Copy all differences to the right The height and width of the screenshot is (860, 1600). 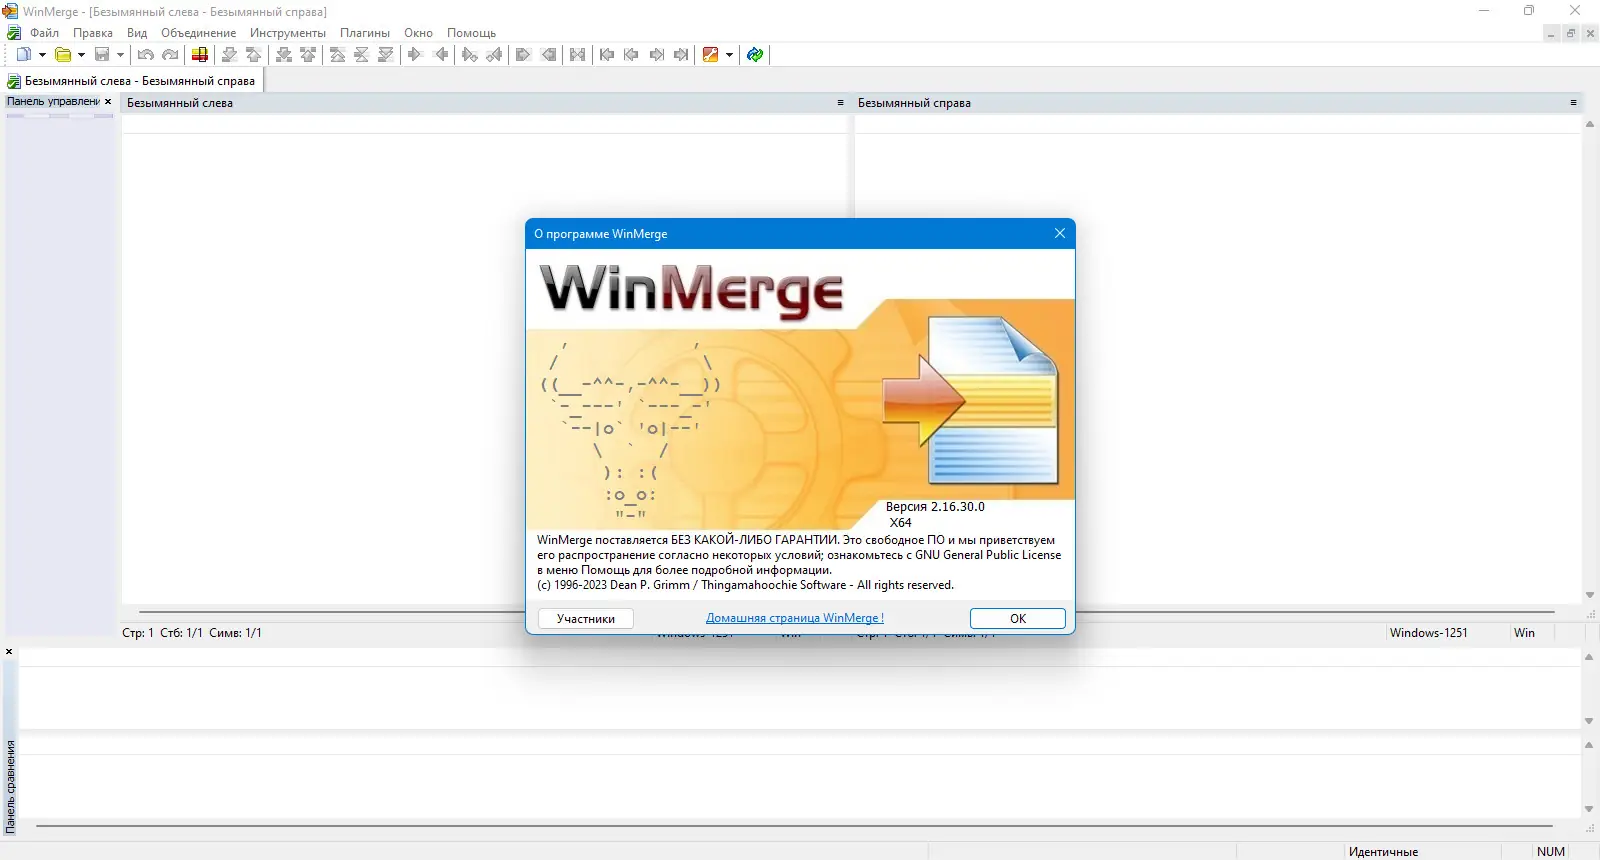pyautogui.click(x=523, y=55)
